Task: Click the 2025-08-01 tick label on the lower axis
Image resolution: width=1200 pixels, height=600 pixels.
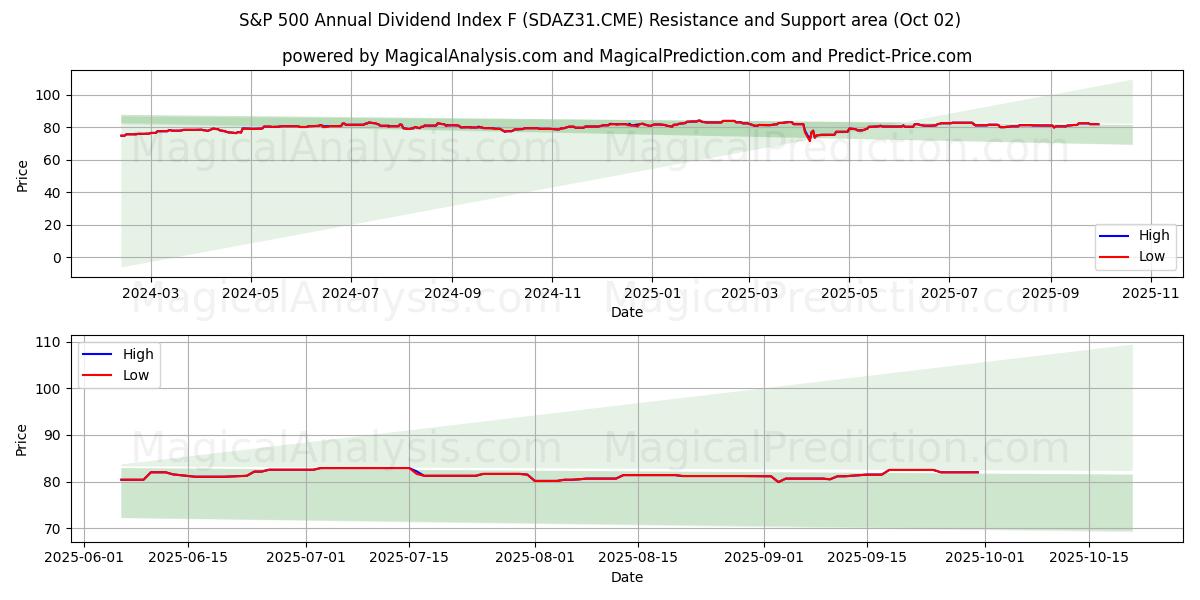Action: click(x=534, y=558)
